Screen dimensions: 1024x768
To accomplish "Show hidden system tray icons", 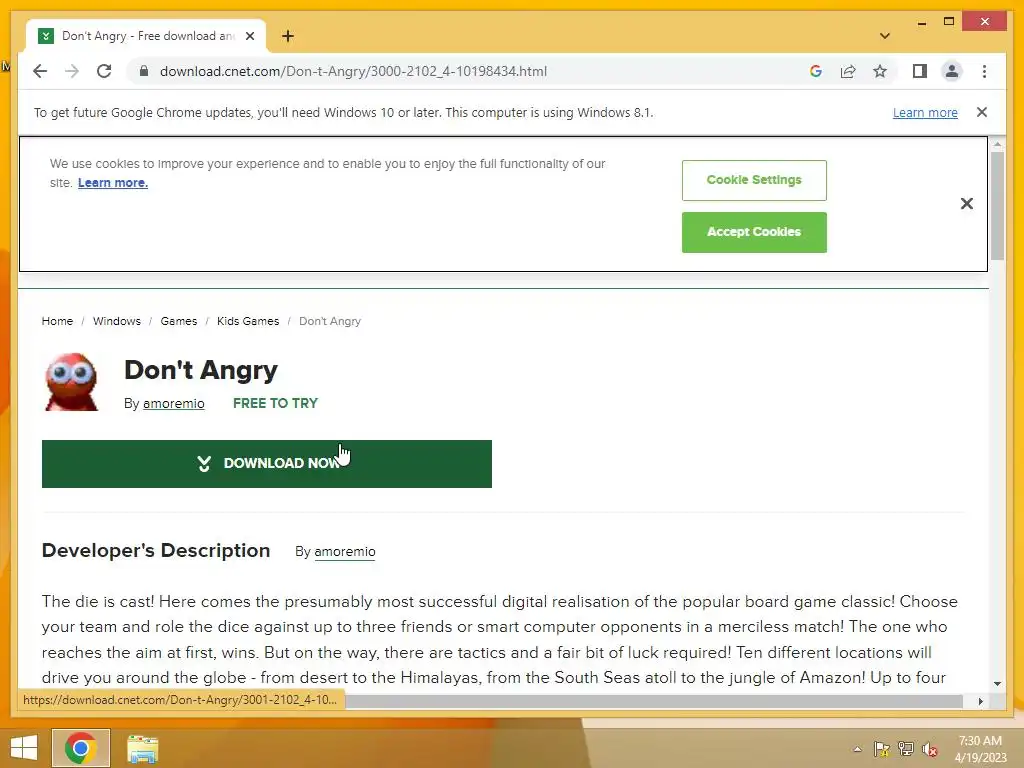I will click(x=857, y=749).
